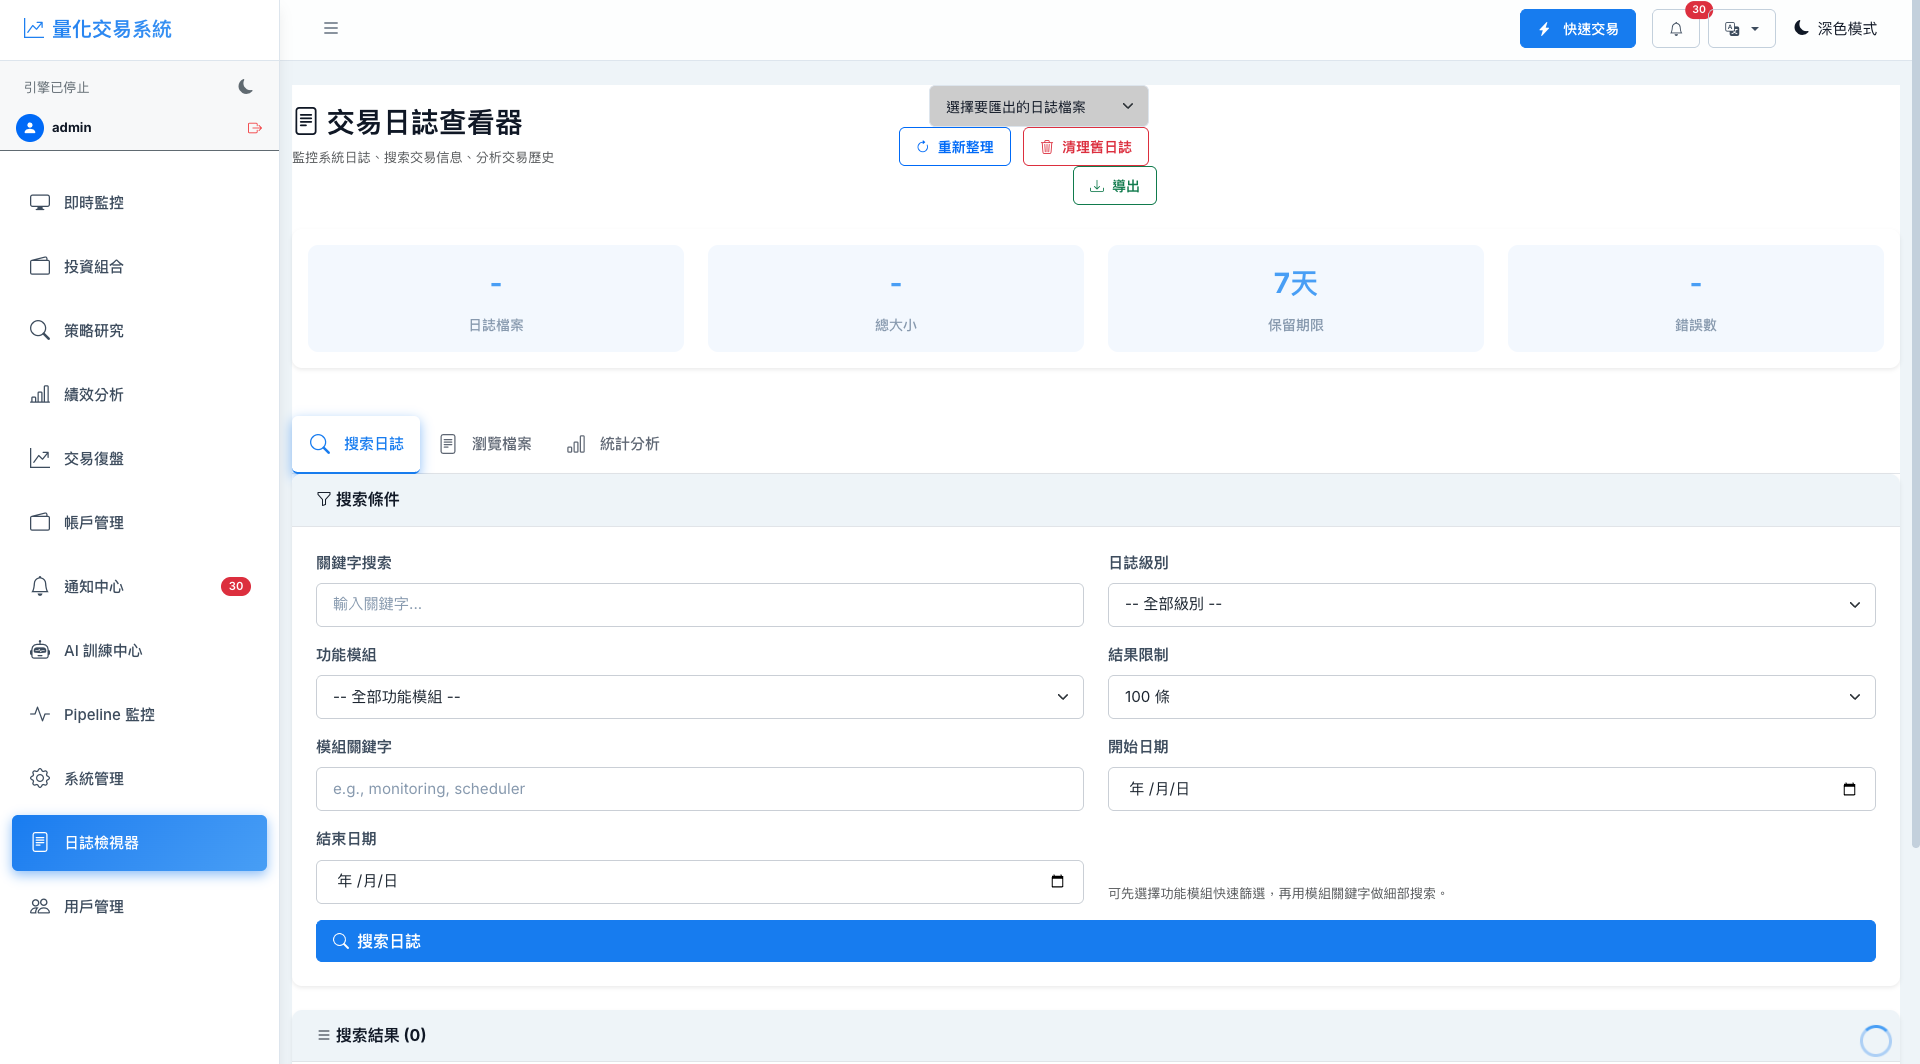Open the 功能模組 dropdown
This screenshot has width=1920, height=1064.
(x=699, y=697)
